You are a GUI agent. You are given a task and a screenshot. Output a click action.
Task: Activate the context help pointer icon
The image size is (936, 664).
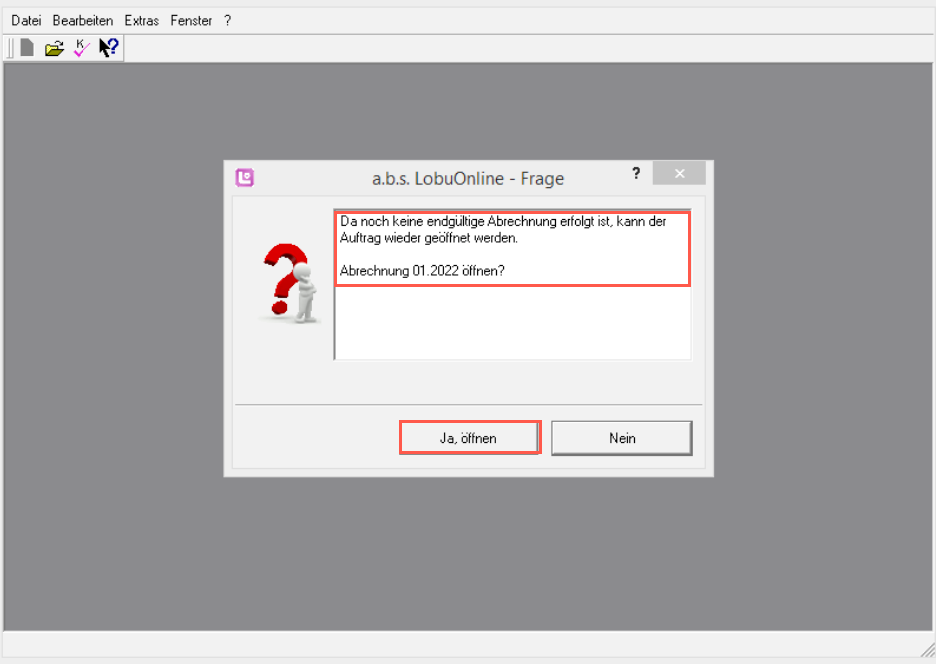pyautogui.click(x=108, y=47)
